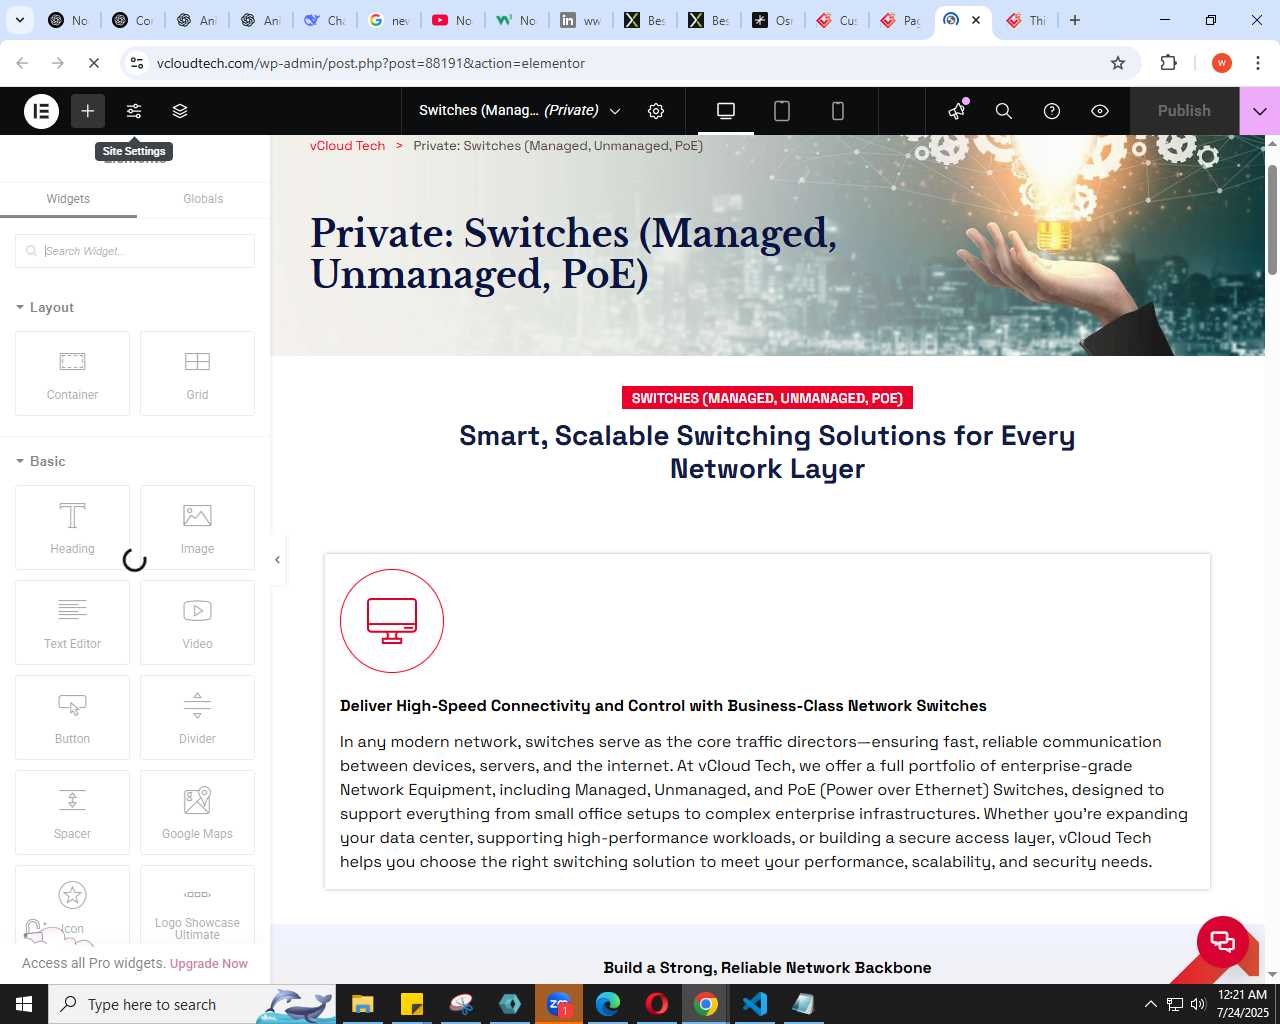
Task: Select the Button widget
Action: [72, 717]
